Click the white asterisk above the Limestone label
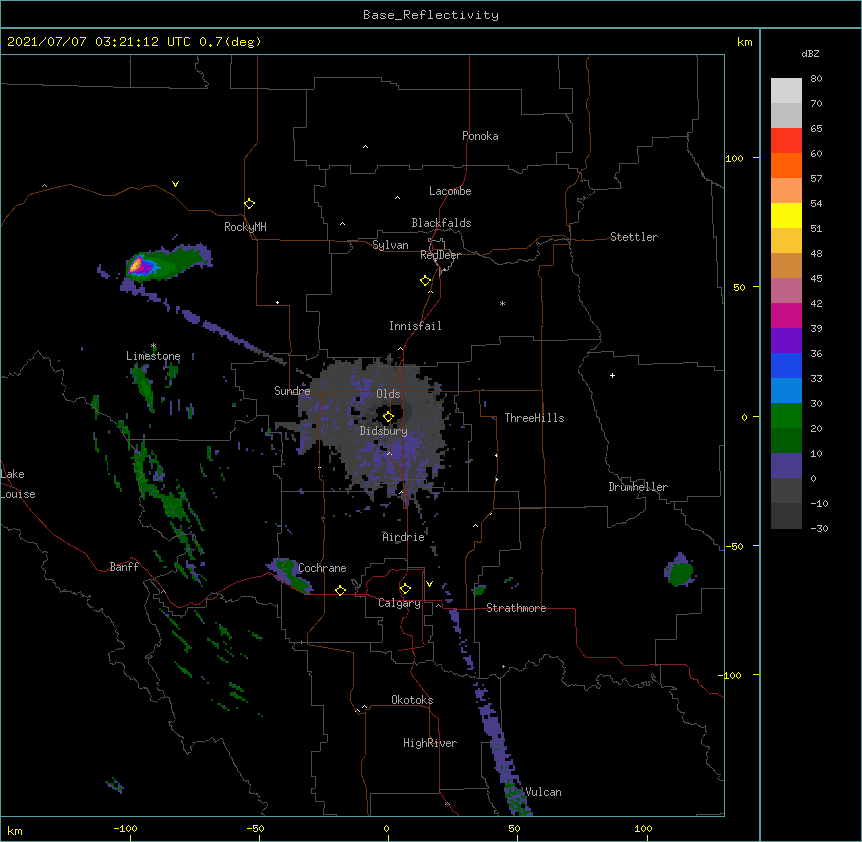Screen dimensions: 862x842 pos(153,346)
